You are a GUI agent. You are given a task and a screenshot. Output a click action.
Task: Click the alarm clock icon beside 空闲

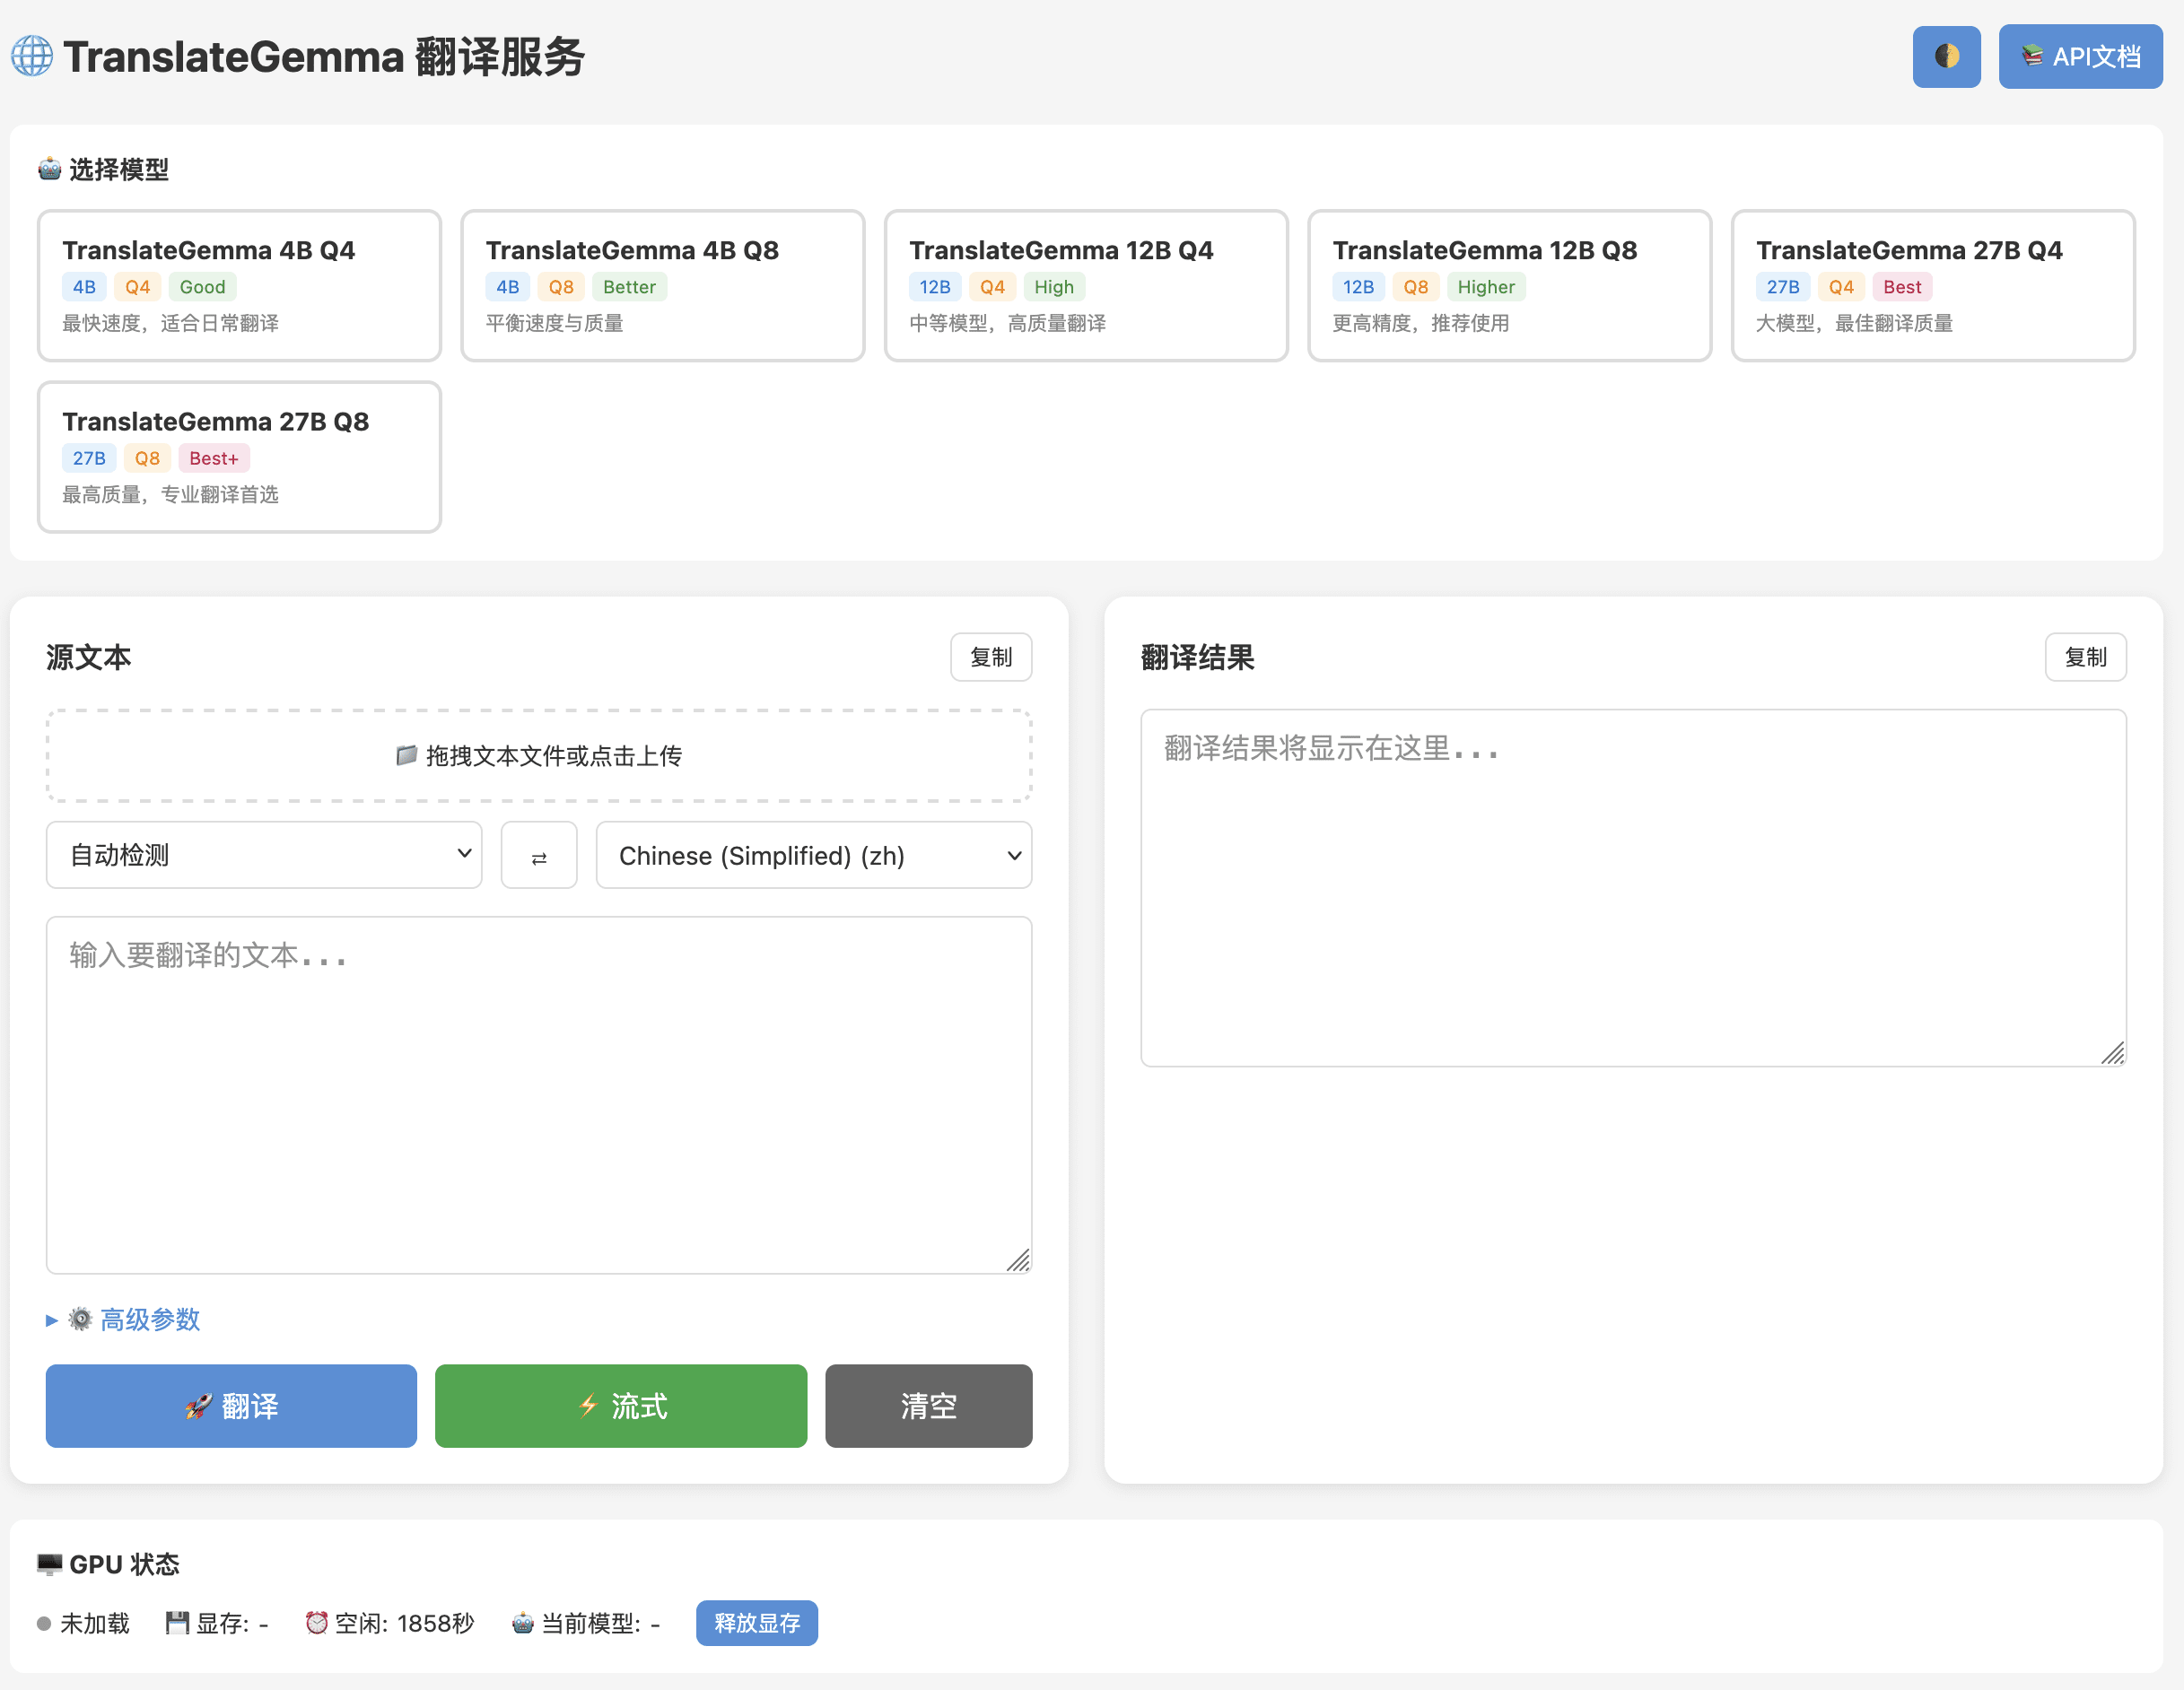pos(317,1623)
